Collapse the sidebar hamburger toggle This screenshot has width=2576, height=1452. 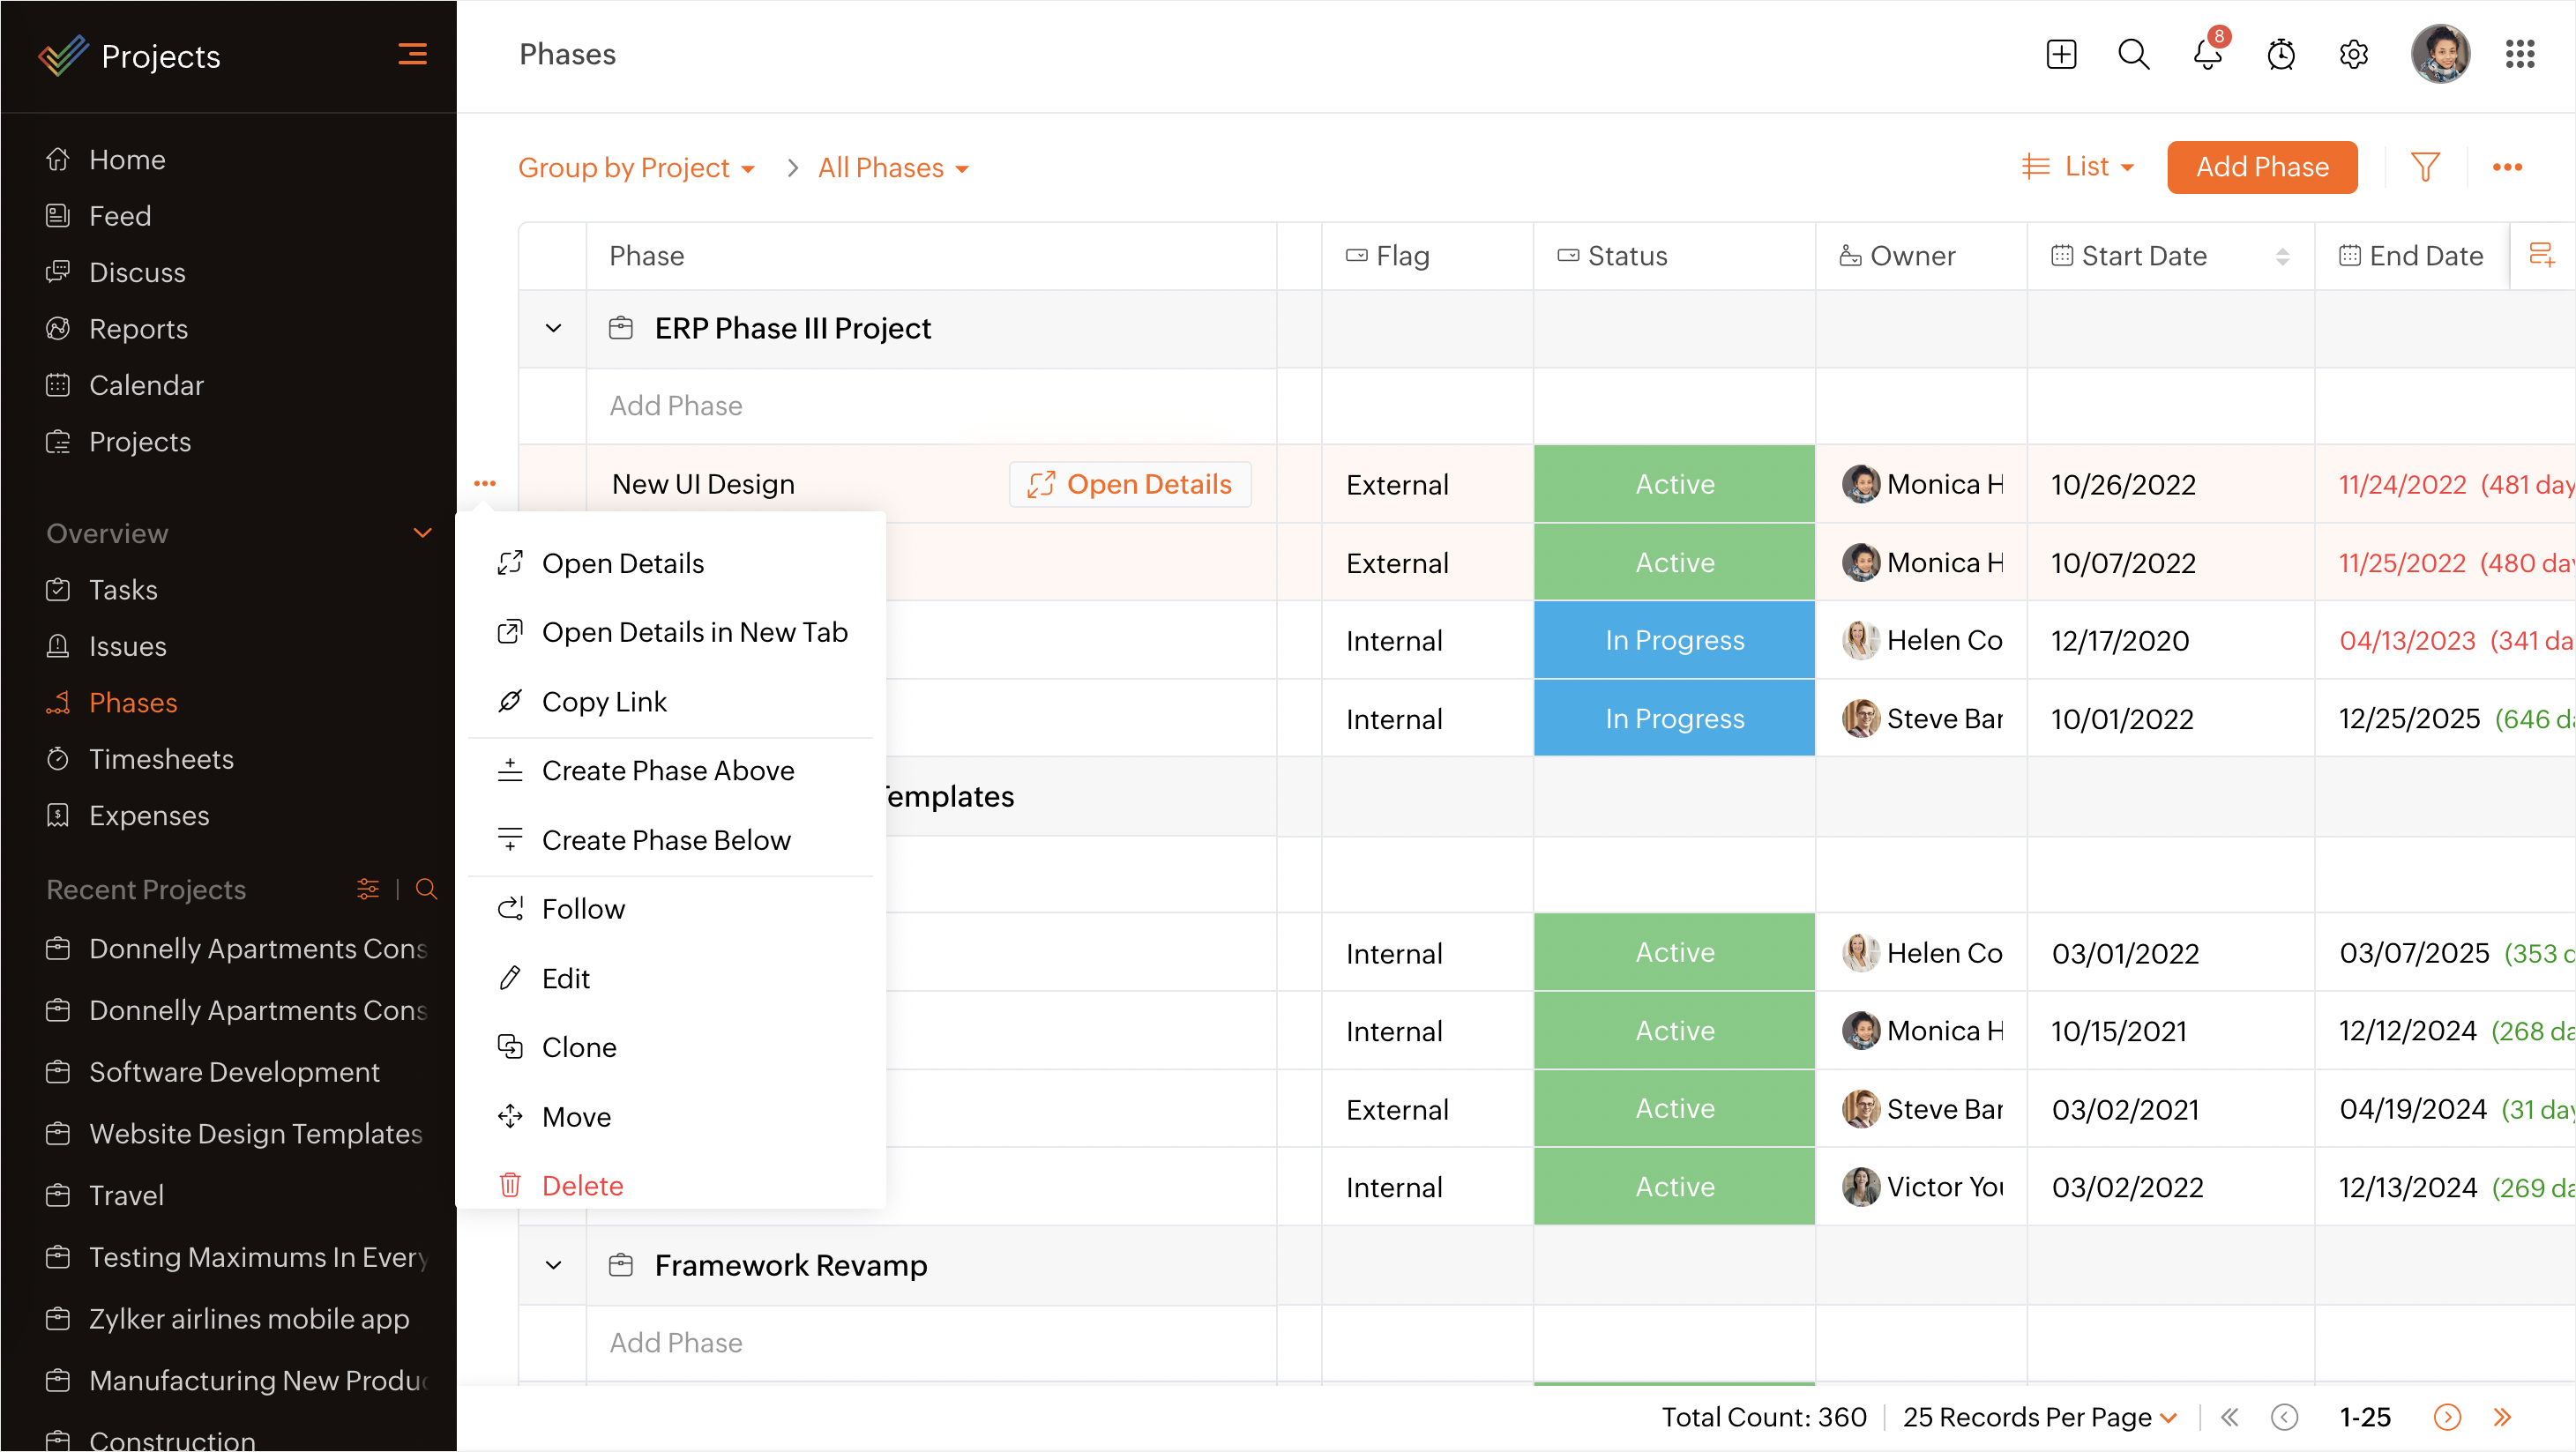(x=412, y=55)
